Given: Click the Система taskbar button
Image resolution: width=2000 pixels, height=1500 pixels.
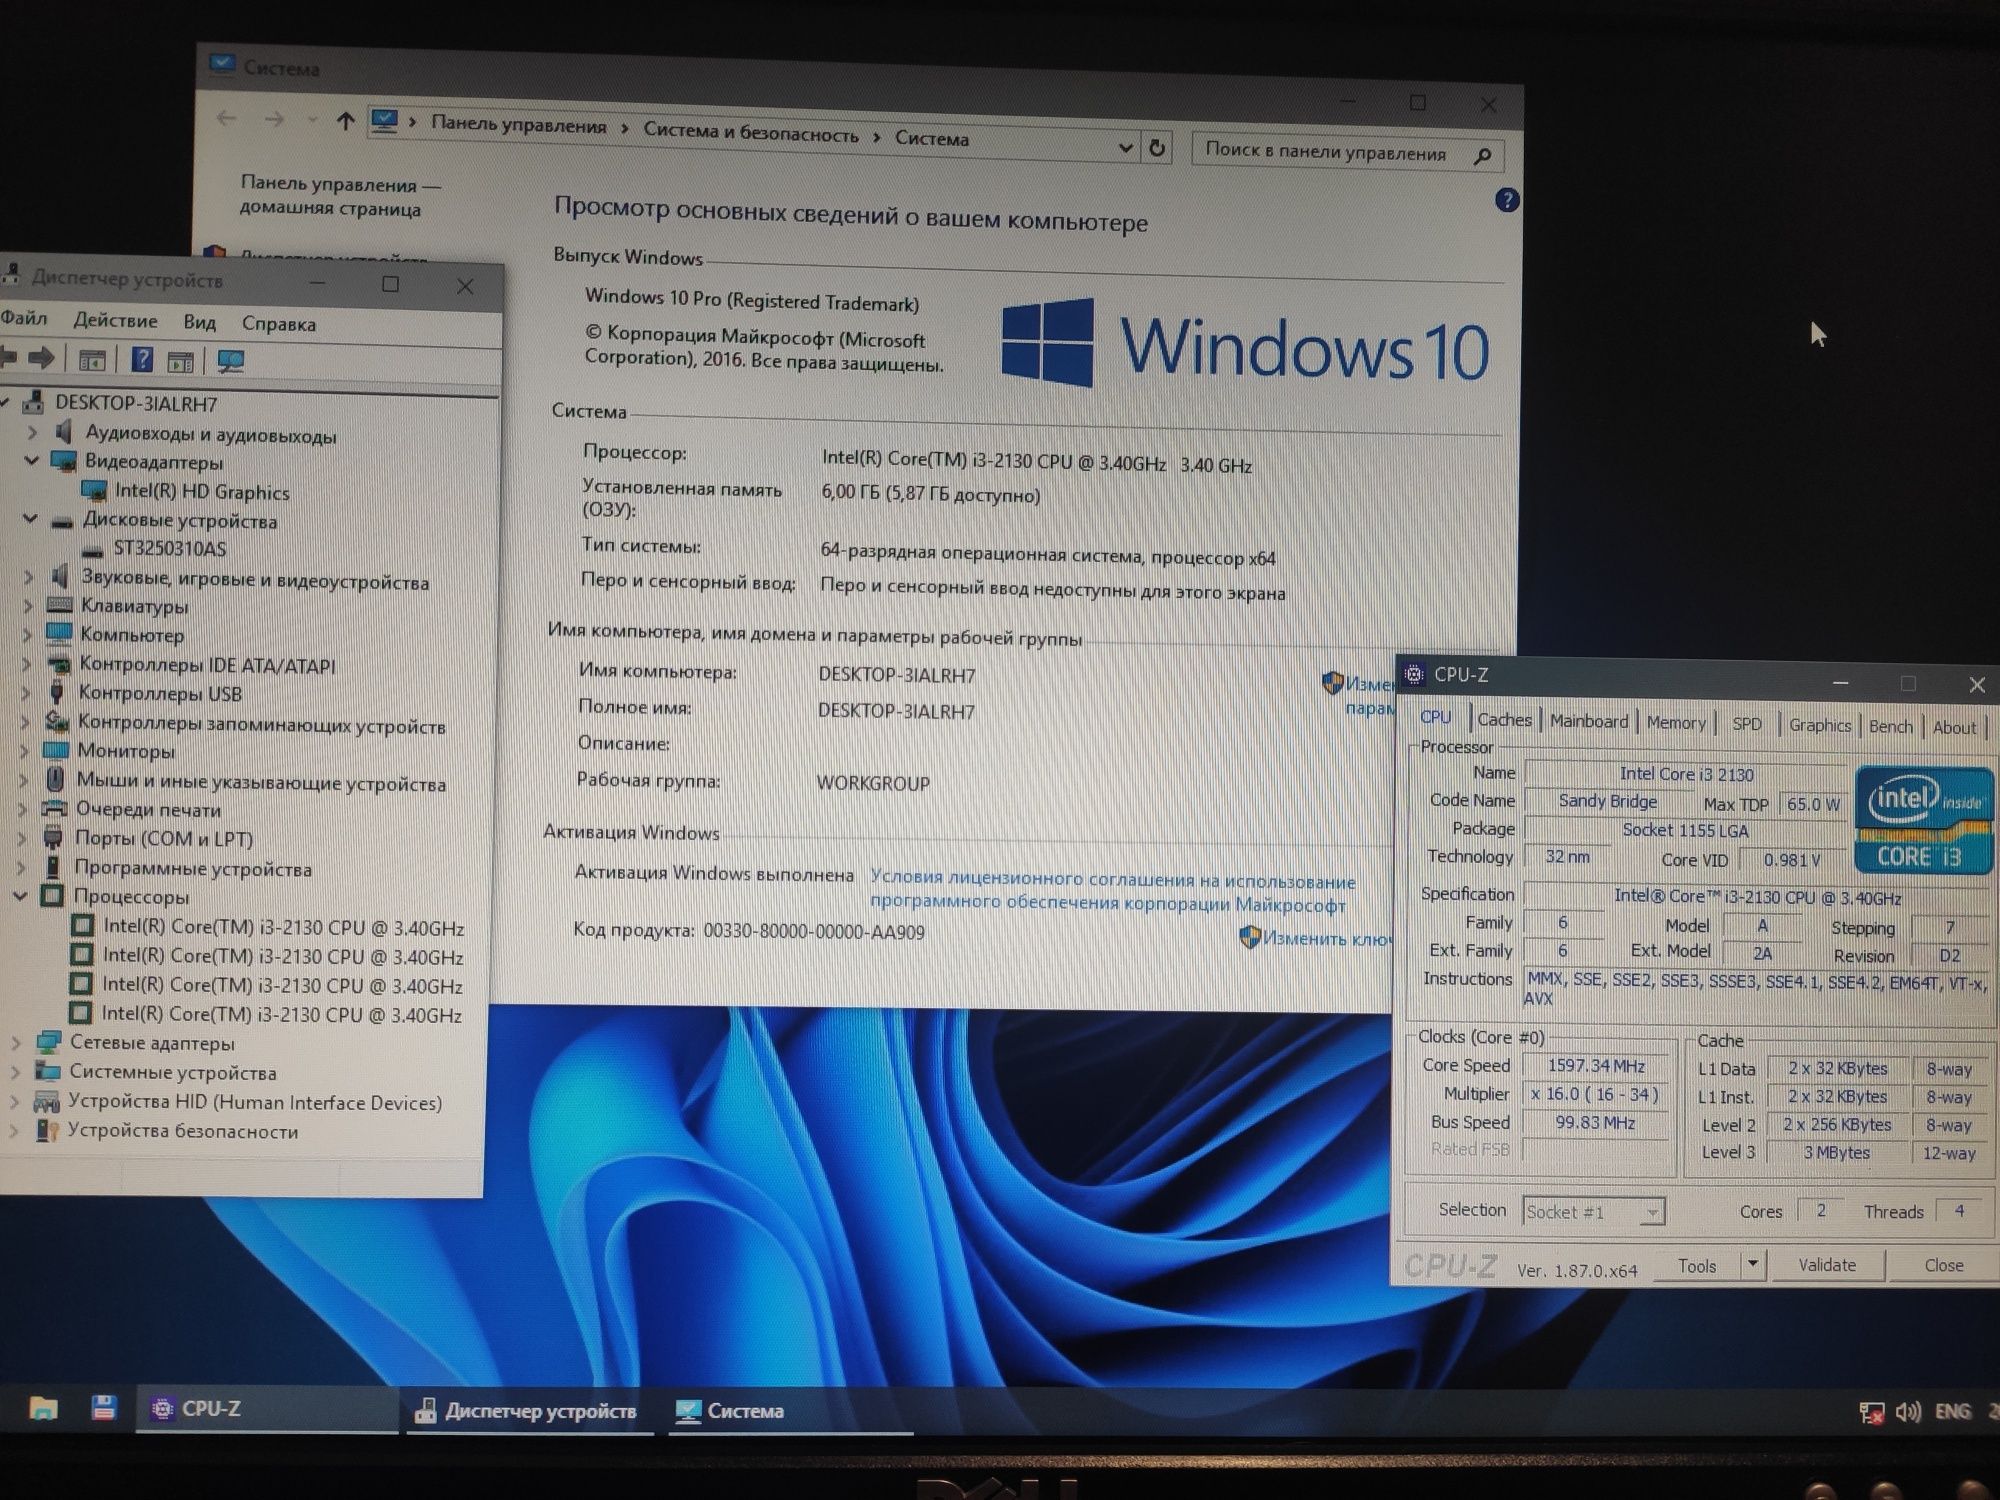Looking at the screenshot, I should pyautogui.click(x=790, y=1411).
